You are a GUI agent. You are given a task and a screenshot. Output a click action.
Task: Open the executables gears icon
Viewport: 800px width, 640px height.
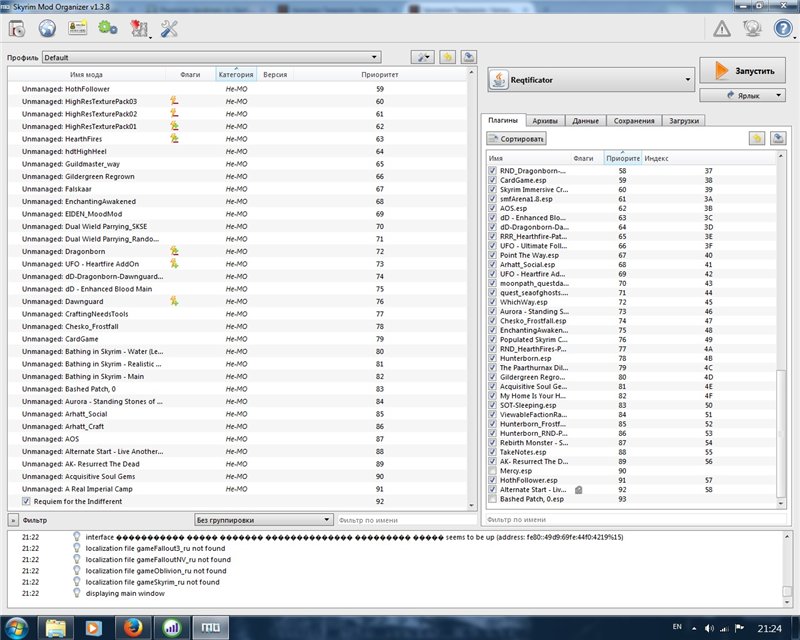[108, 28]
